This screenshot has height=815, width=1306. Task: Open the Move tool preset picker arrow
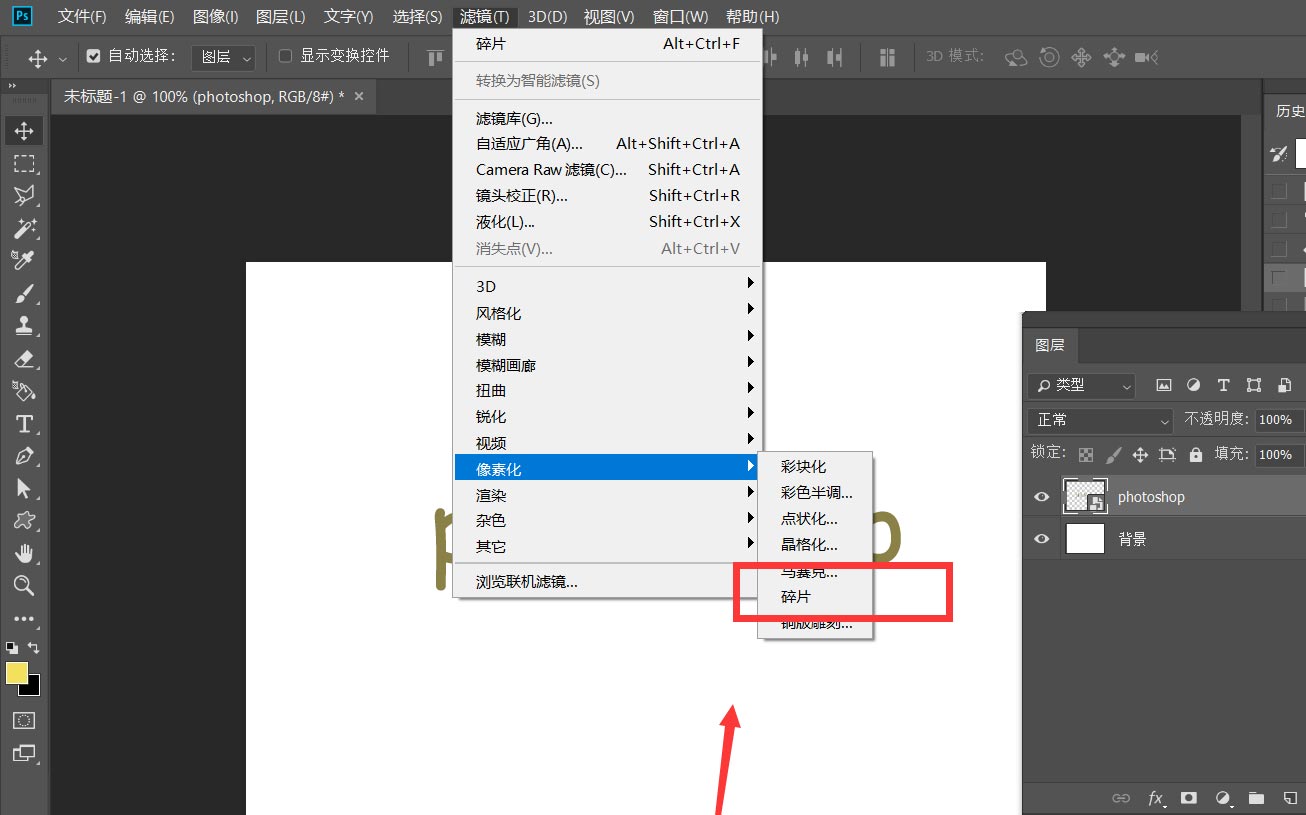pyautogui.click(x=63, y=58)
